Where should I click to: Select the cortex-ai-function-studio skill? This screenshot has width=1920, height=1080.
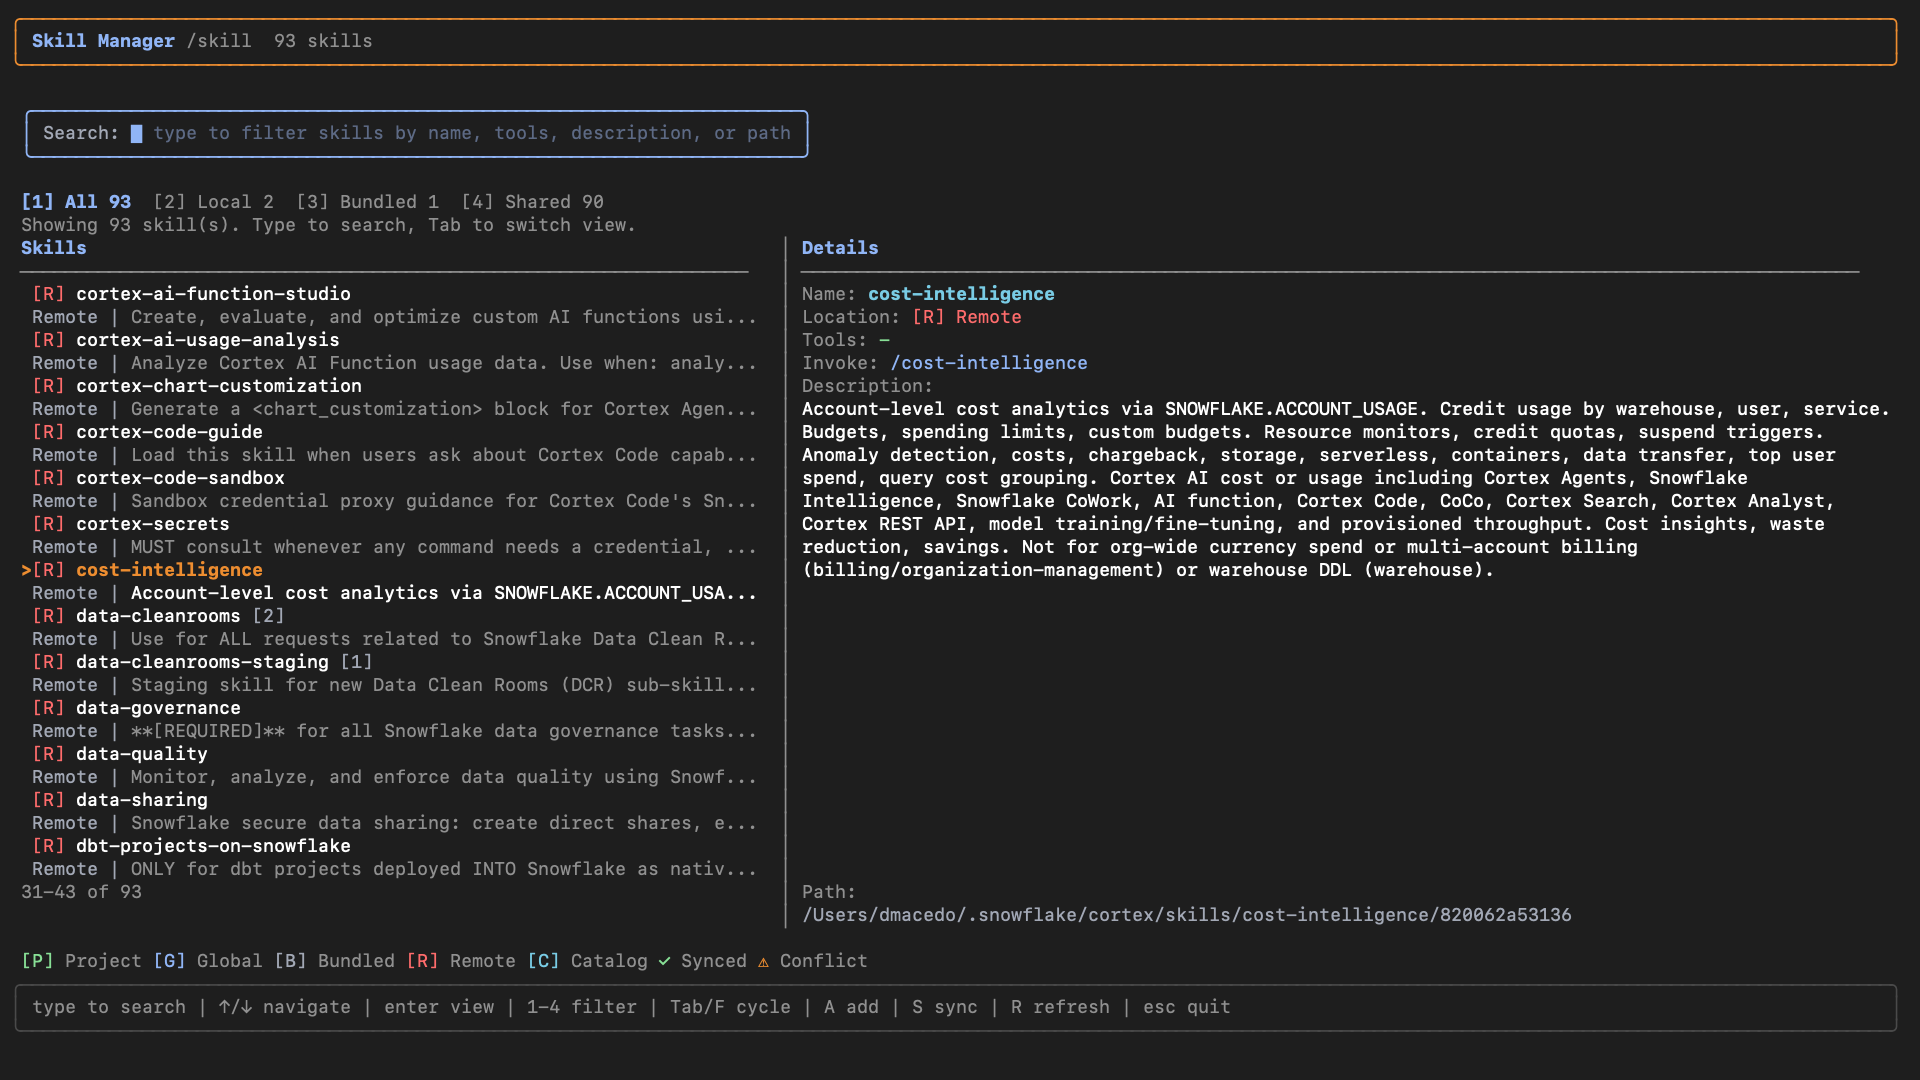click(x=213, y=294)
